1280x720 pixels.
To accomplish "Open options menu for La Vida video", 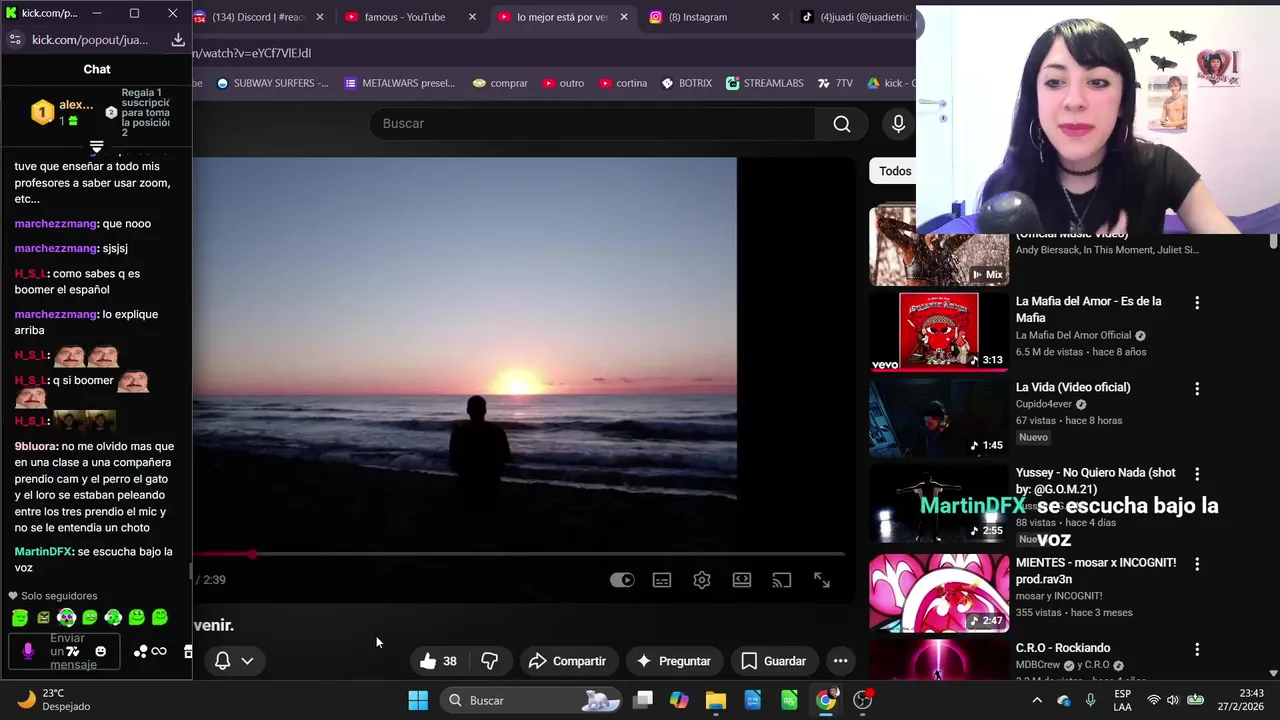I will 1197,389.
